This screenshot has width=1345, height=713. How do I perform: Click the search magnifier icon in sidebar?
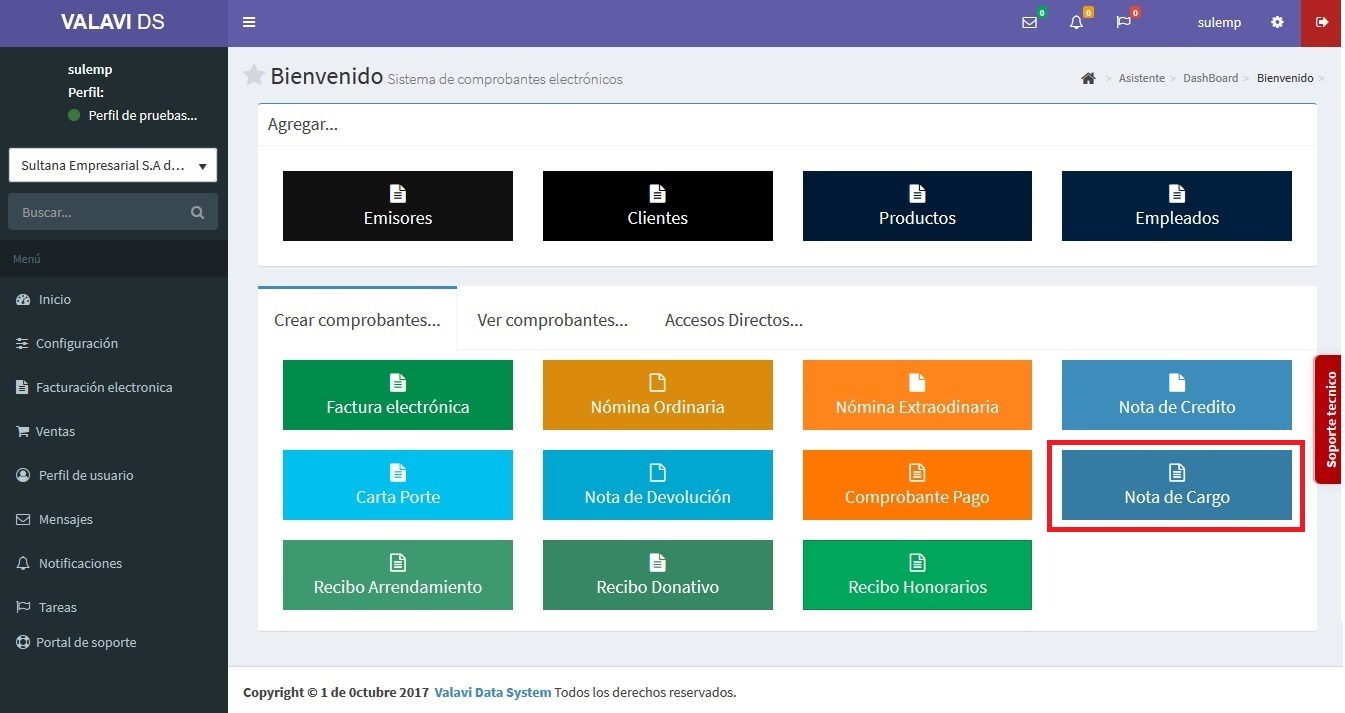(197, 212)
